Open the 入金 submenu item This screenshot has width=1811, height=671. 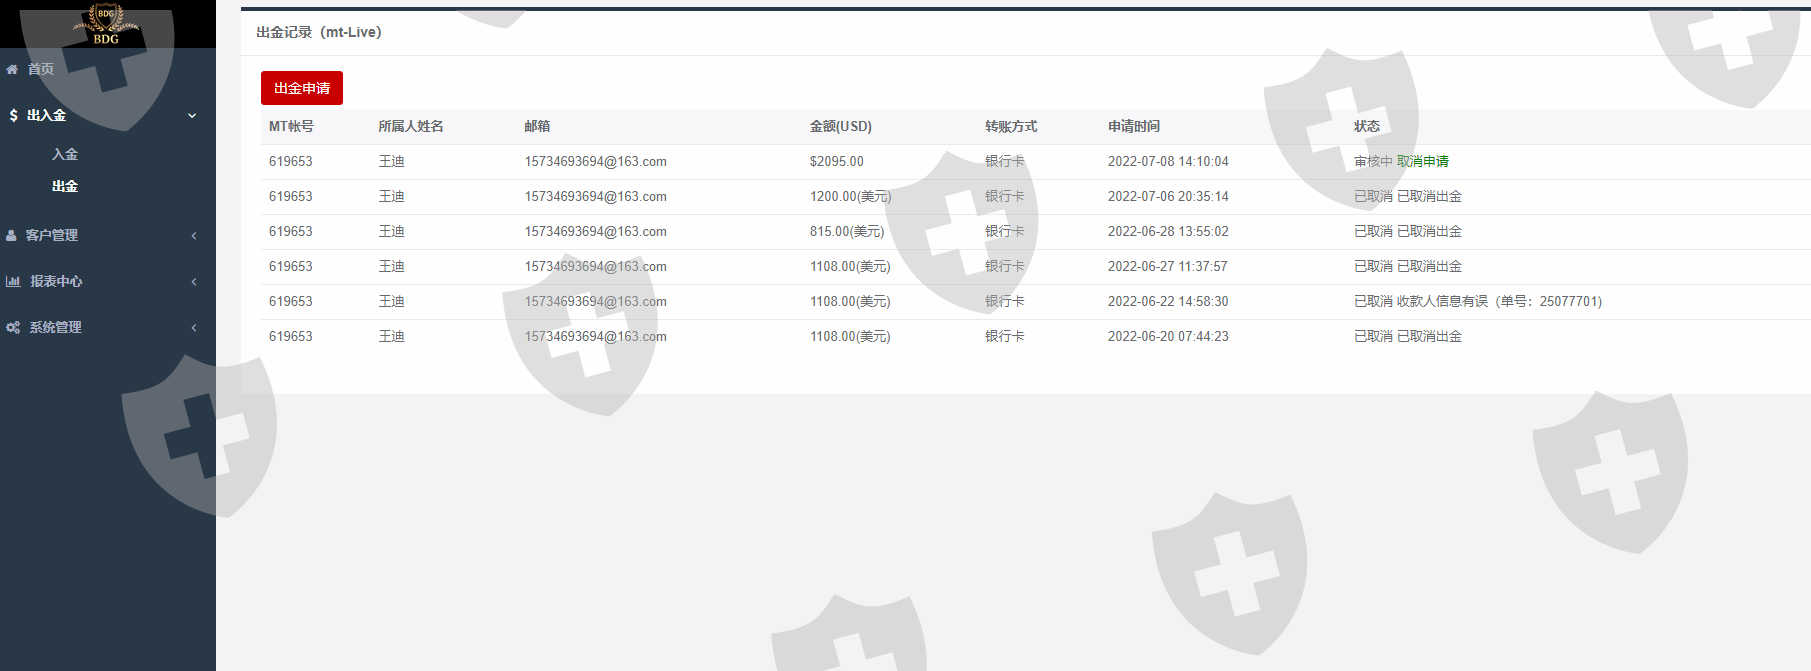(65, 154)
